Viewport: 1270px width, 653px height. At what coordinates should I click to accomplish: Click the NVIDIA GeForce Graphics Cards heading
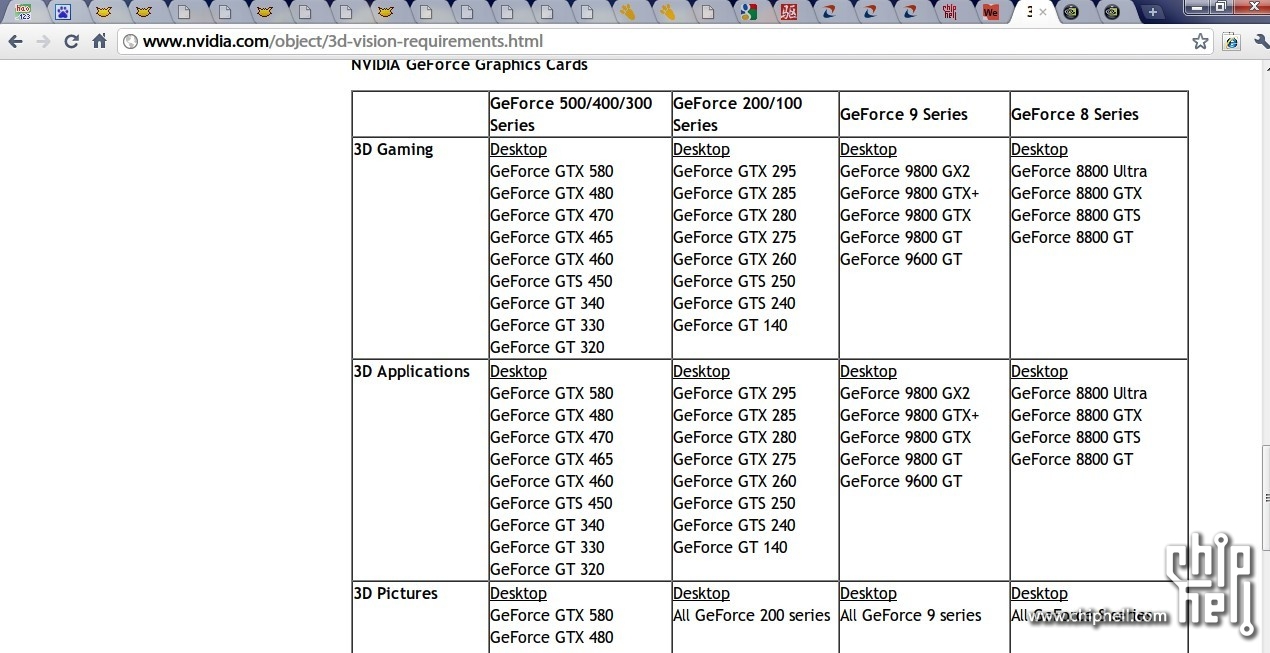[469, 65]
